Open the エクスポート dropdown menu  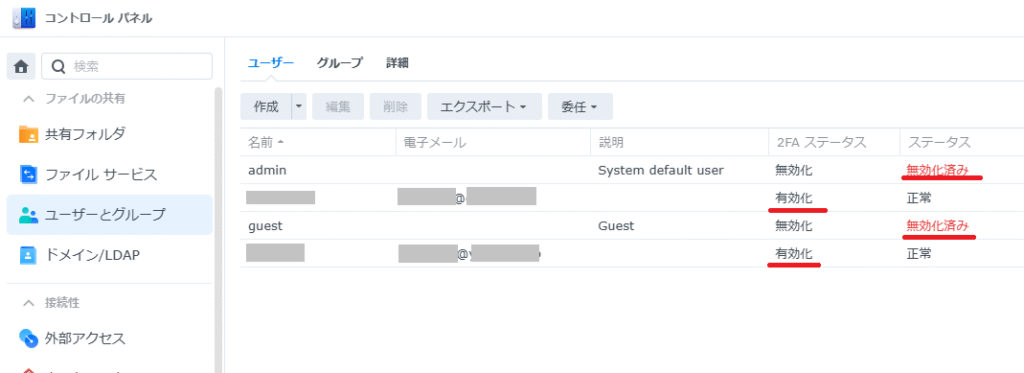pyautogui.click(x=485, y=106)
